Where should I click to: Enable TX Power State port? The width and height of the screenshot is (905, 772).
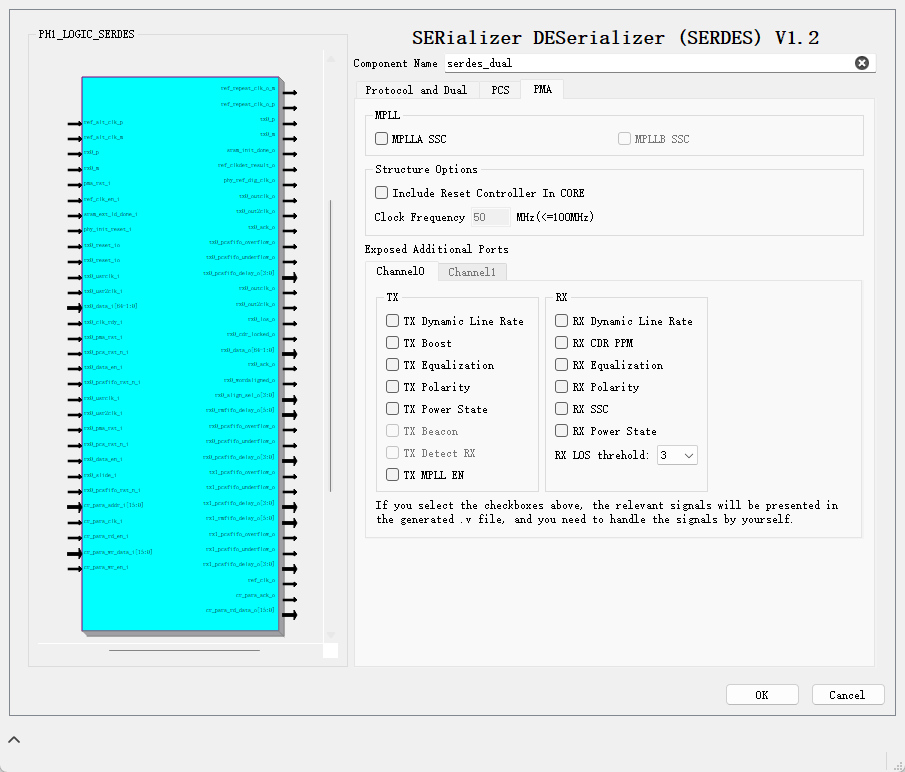(x=392, y=409)
